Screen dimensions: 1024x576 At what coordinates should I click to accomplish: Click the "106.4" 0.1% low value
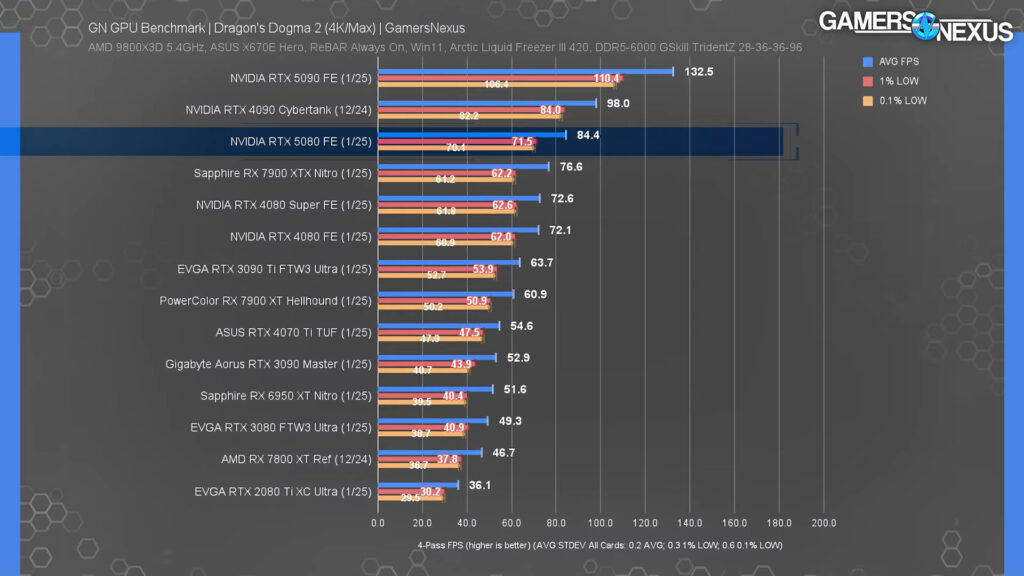(x=496, y=84)
